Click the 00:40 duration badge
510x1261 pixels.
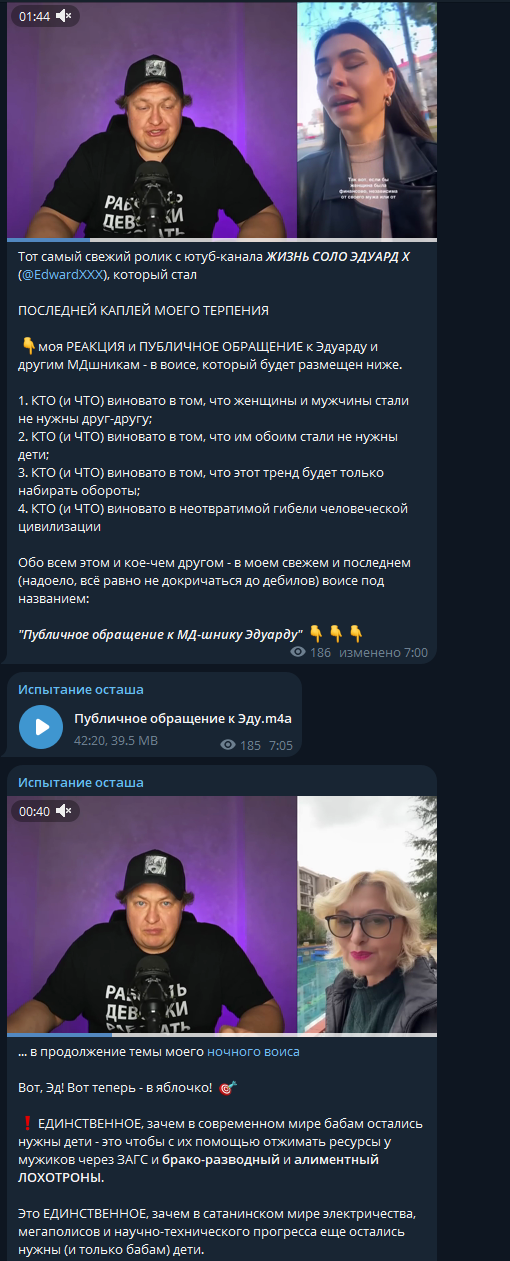pyautogui.click(x=34, y=811)
